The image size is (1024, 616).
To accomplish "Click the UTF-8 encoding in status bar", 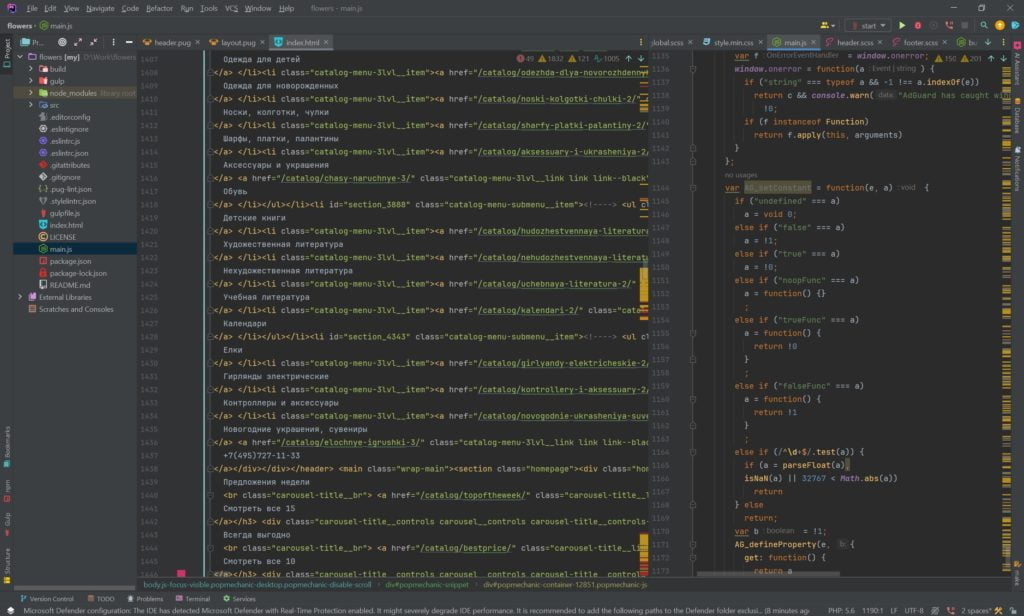I will [914, 609].
